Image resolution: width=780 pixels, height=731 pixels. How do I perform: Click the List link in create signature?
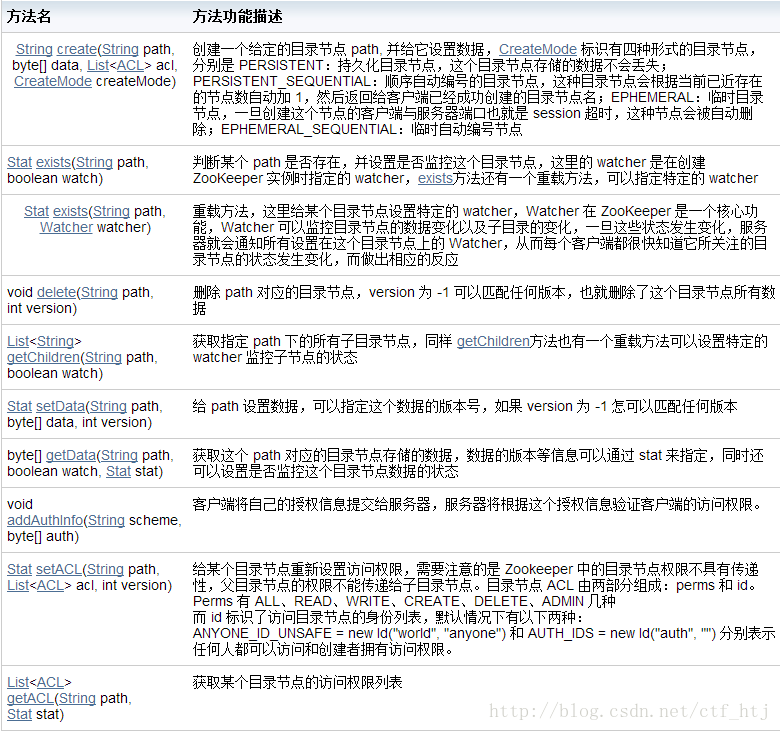98,65
